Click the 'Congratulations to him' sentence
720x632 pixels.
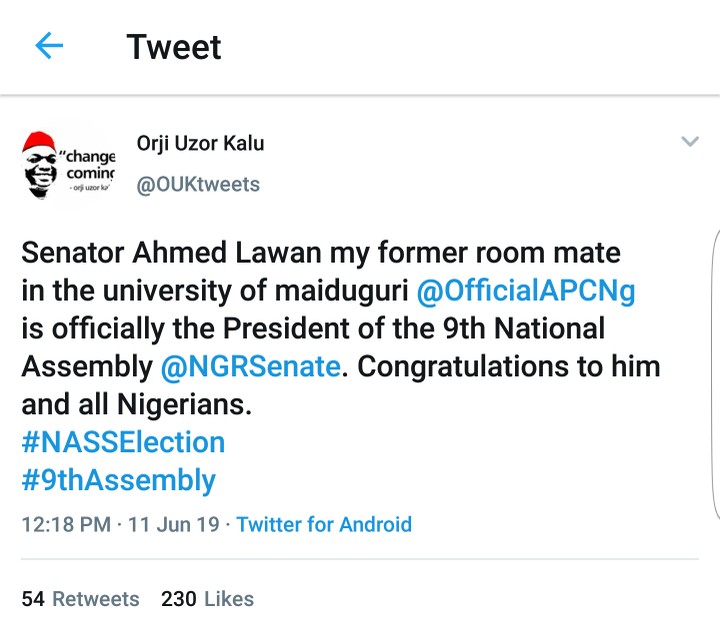click(x=510, y=366)
